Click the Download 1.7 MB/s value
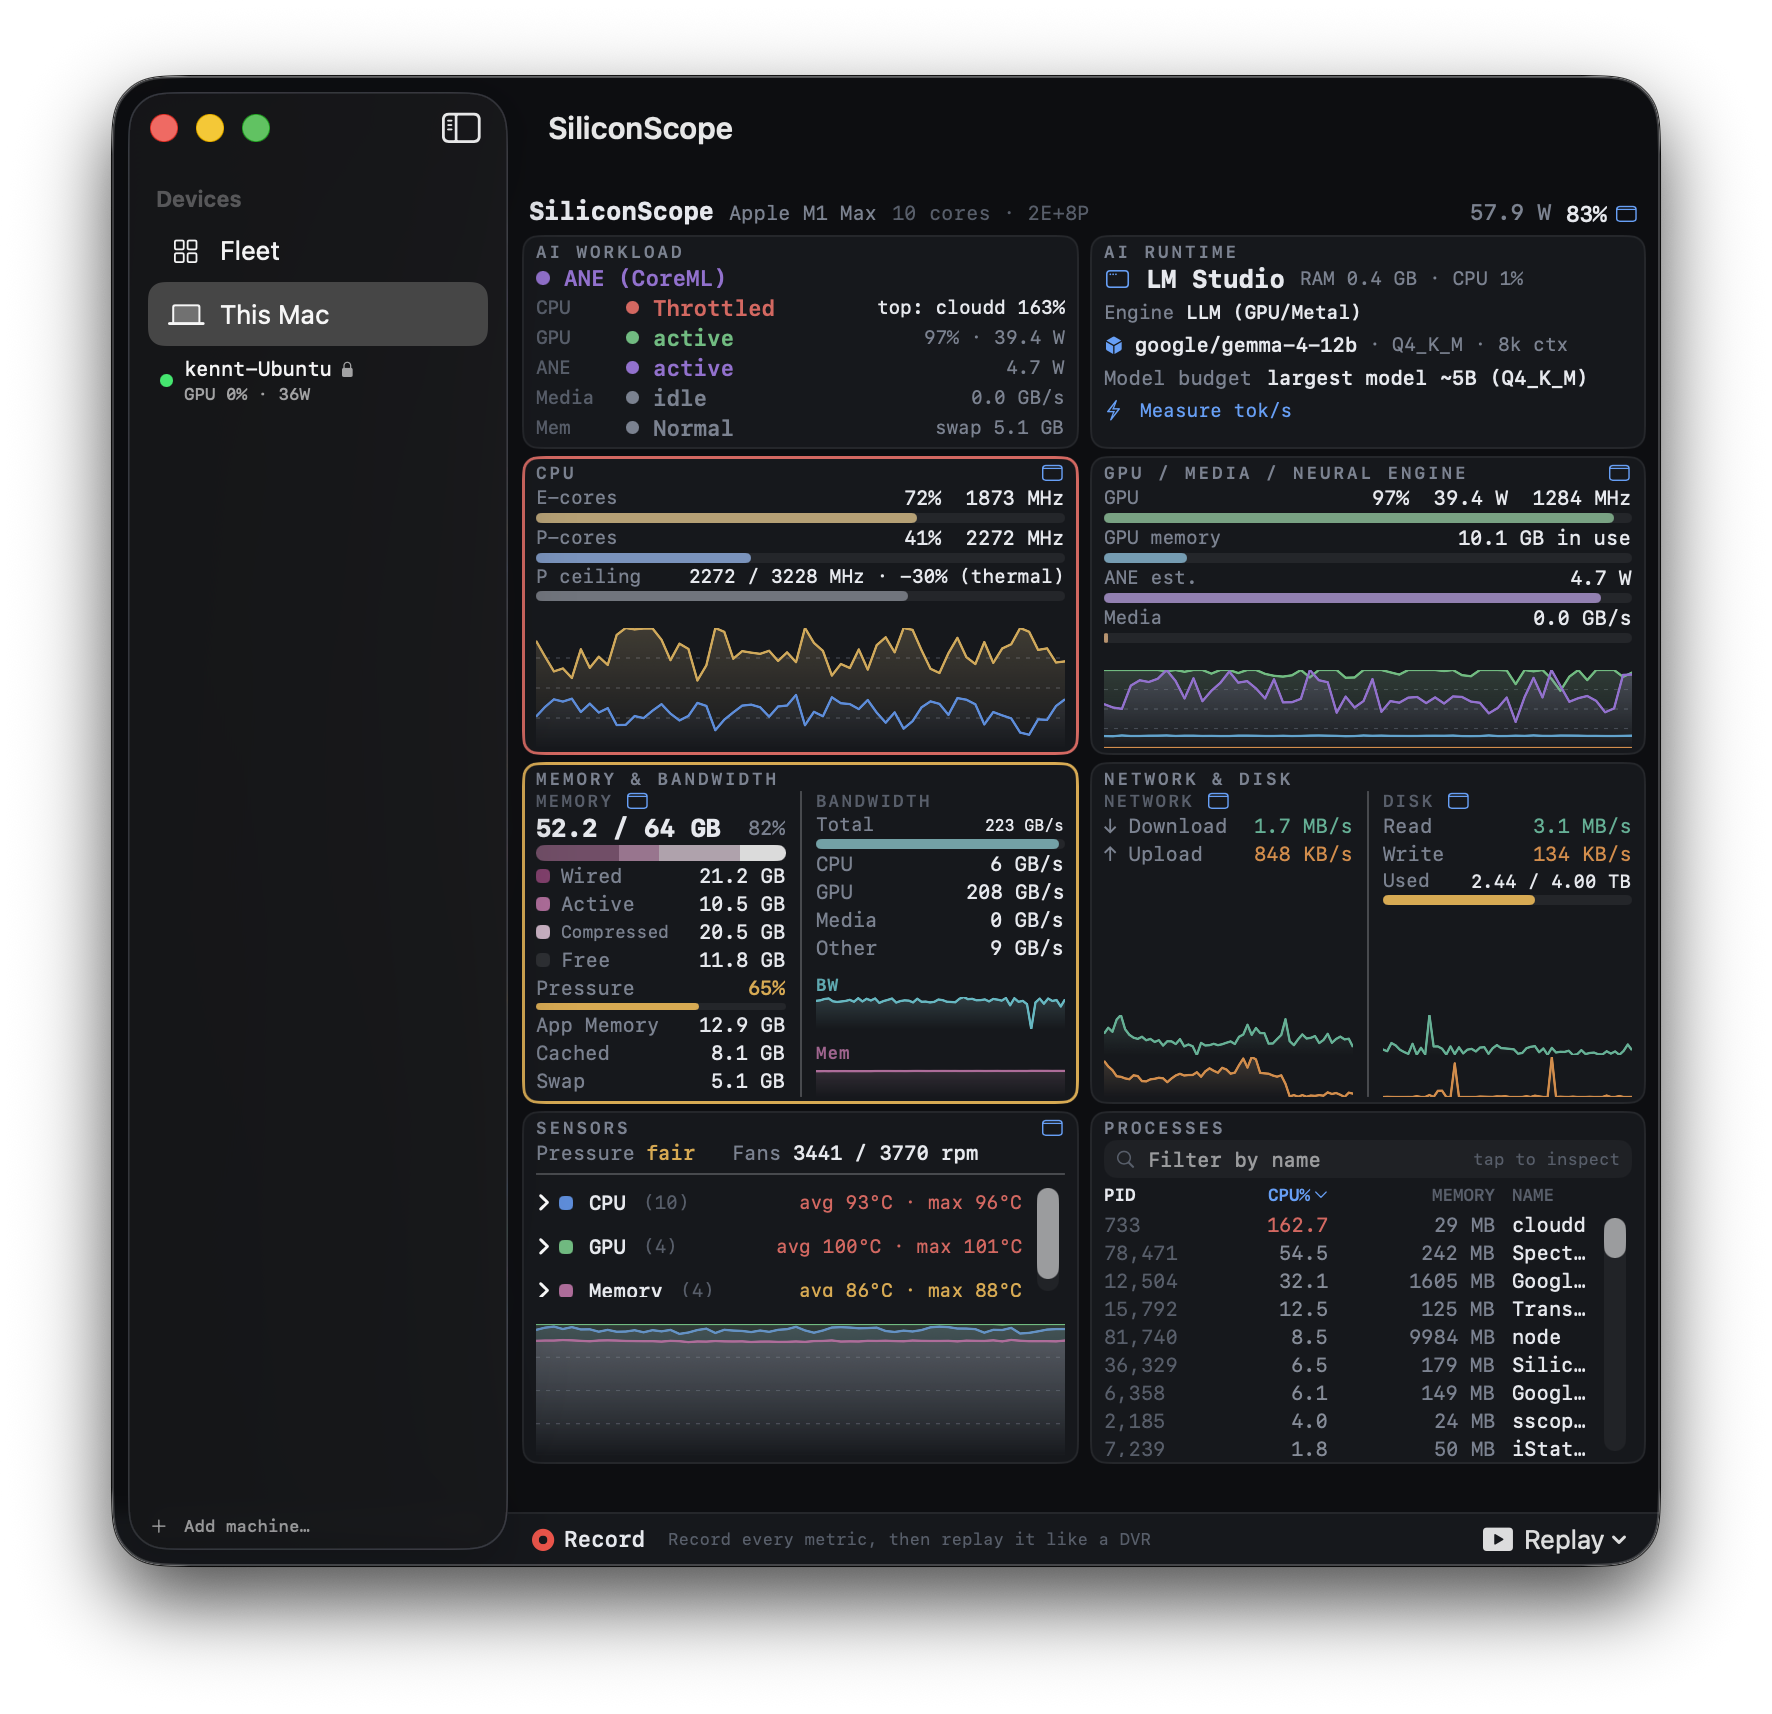1772x1714 pixels. [1302, 827]
